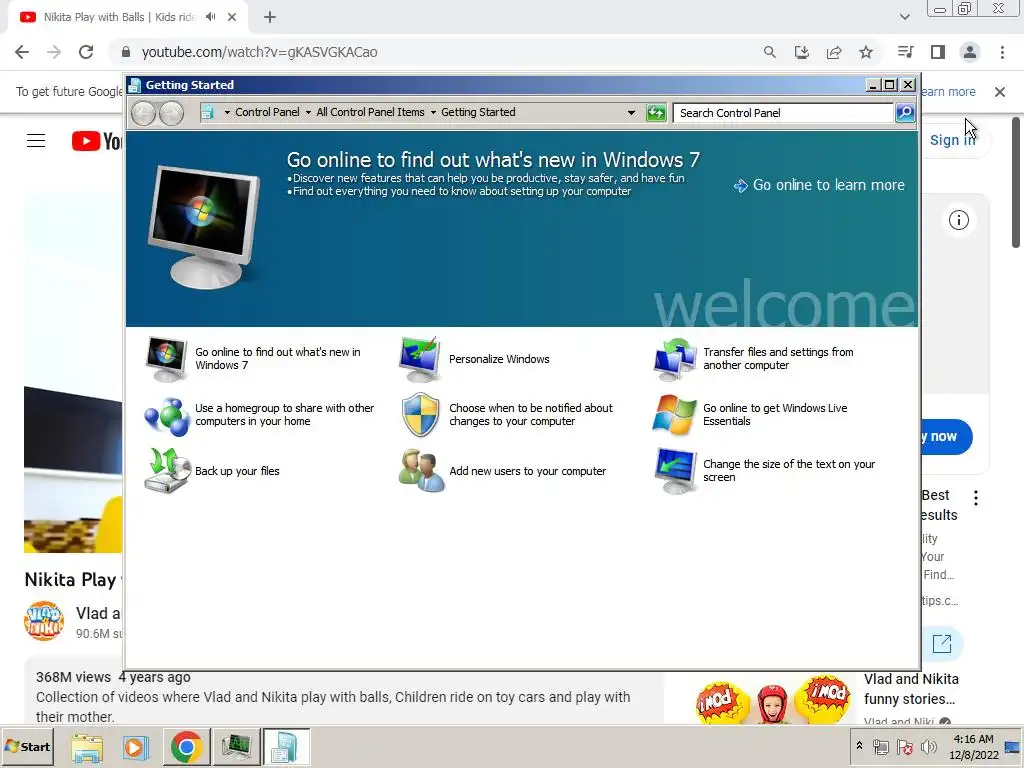Click Control Panel search magnifier button
Viewport: 1024px width, 768px height.
coord(904,112)
